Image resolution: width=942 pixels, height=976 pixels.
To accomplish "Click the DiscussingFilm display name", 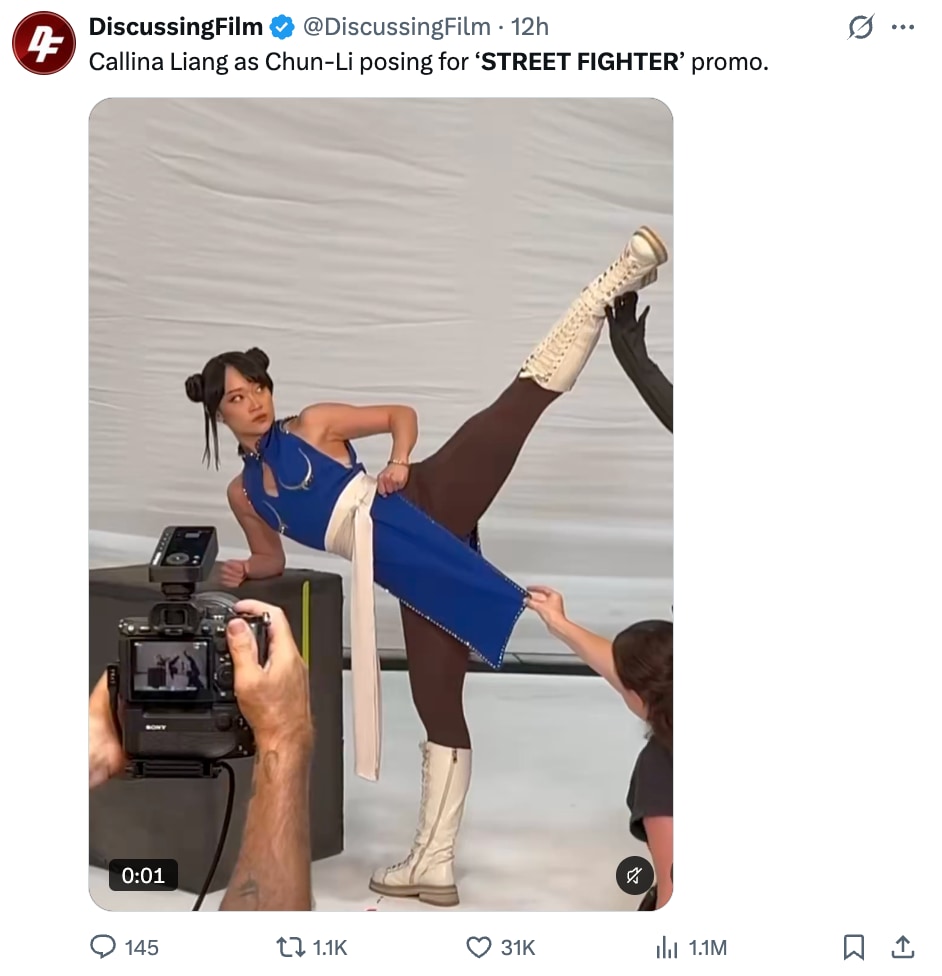I will pyautogui.click(x=176, y=27).
